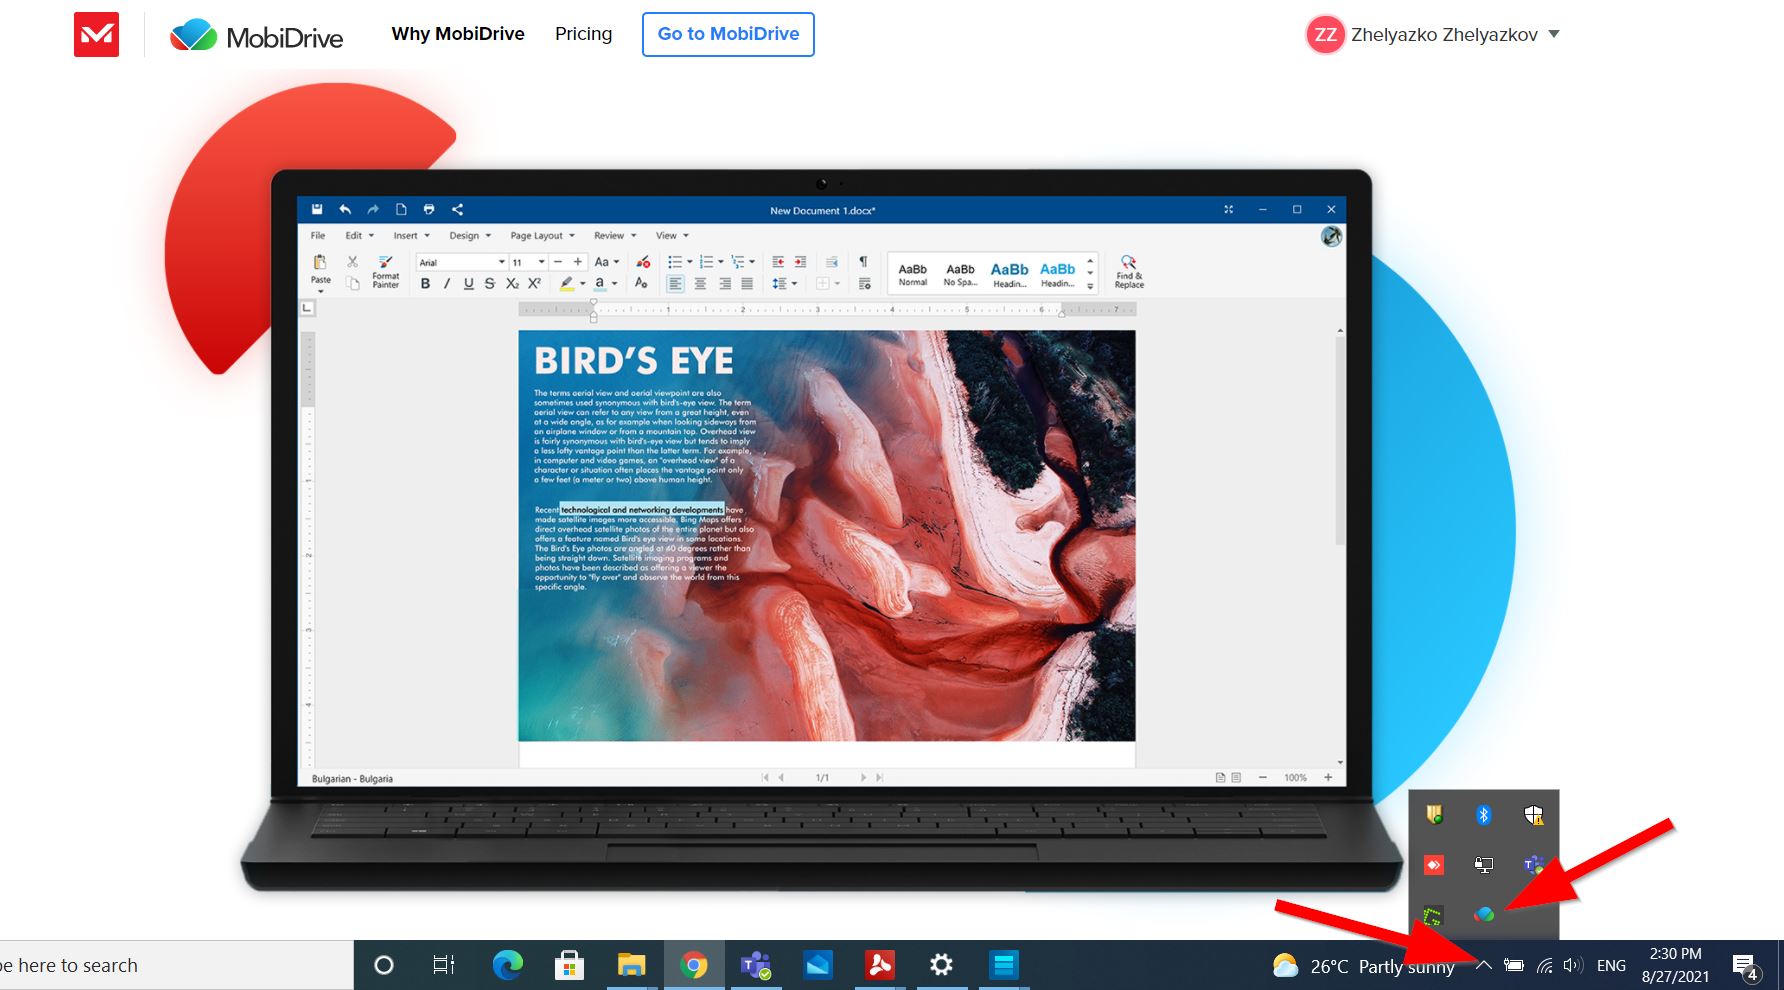Click the ZZ profile avatar
The image size is (1784, 990).
[x=1325, y=35]
